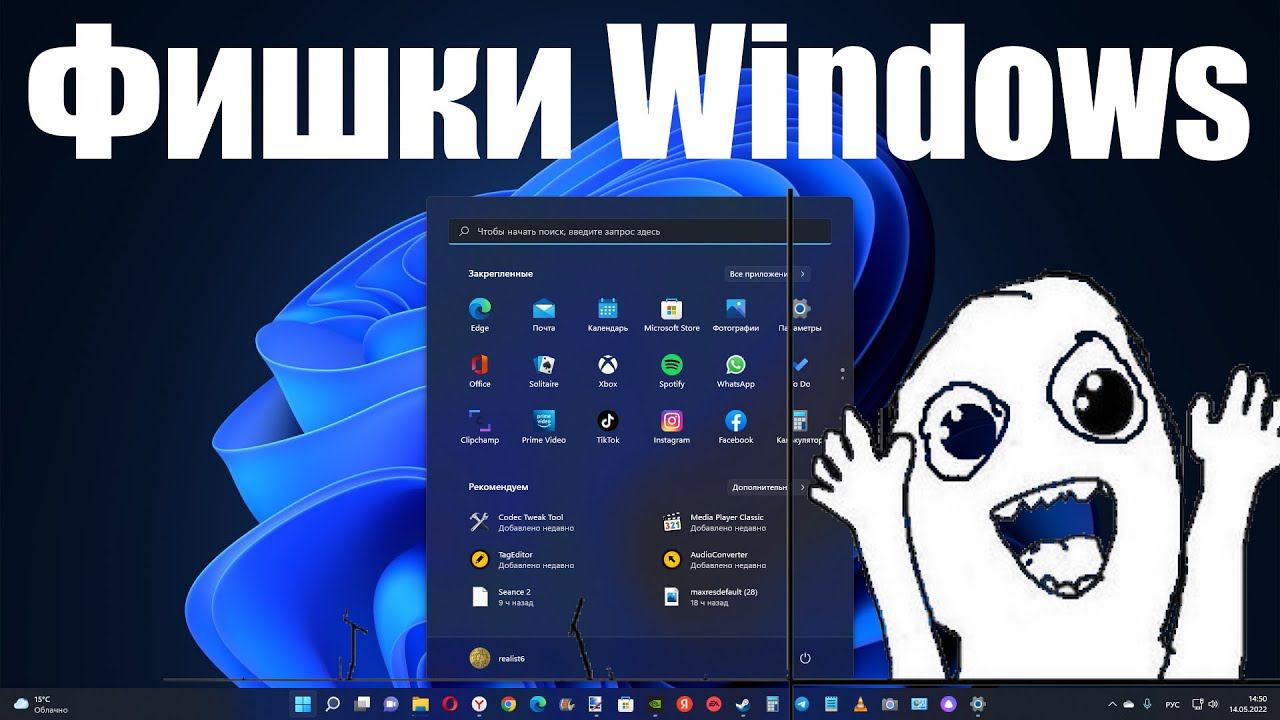Open the EA app on taskbar
The width and height of the screenshot is (1280, 720).
coord(714,703)
